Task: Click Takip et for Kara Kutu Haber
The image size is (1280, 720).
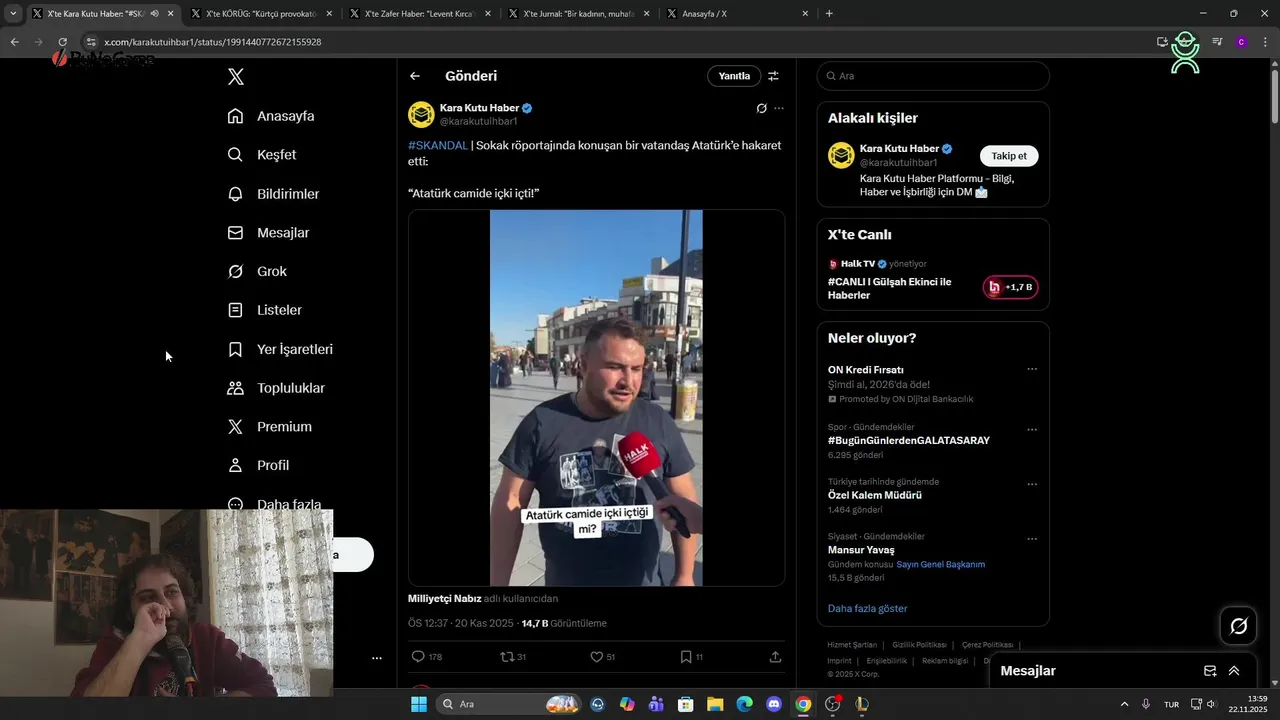Action: point(1009,156)
